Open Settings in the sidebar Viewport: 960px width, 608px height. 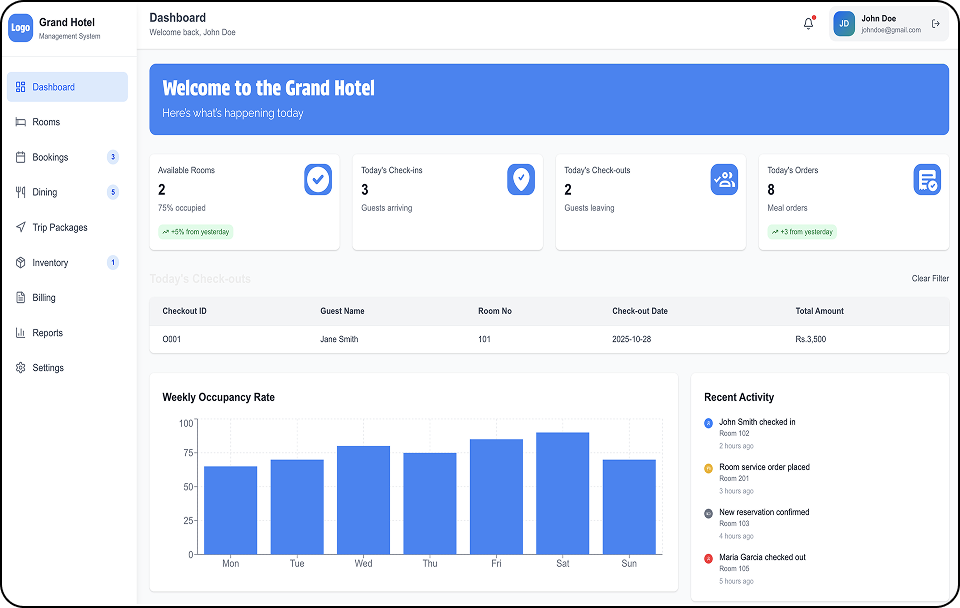[x=48, y=368]
